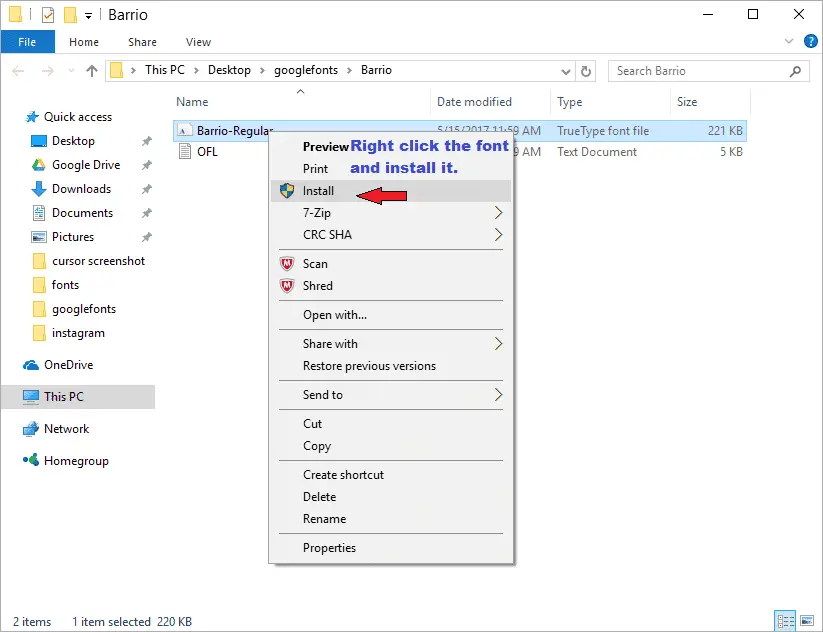The height and width of the screenshot is (632, 823).
Task: Click the UAC shield icon beside Install
Action: pos(287,191)
